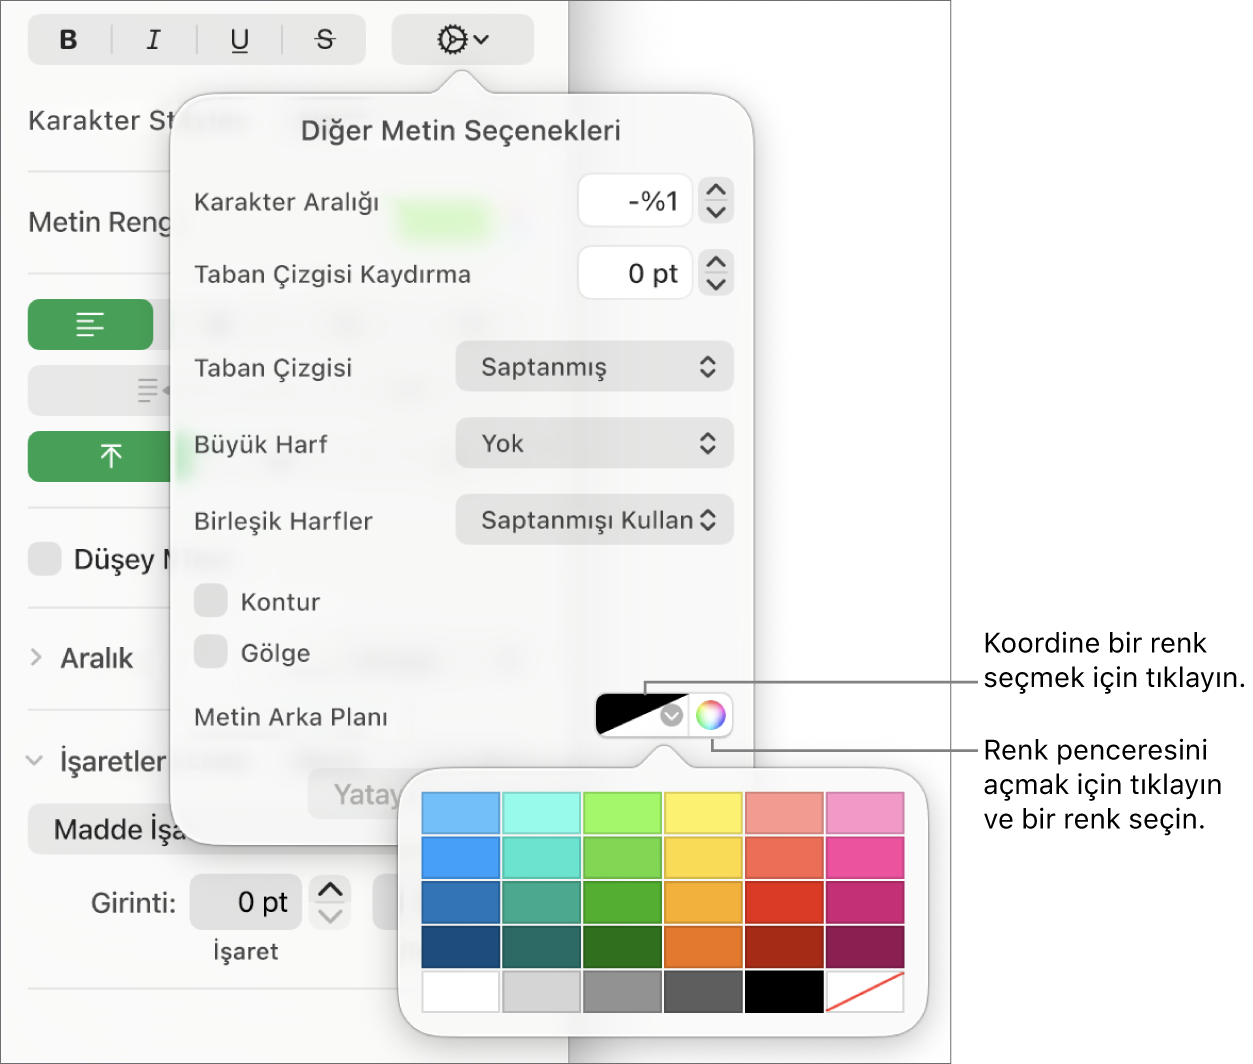
Task: Open the Birleşik Harfler dropdown
Action: (594, 520)
